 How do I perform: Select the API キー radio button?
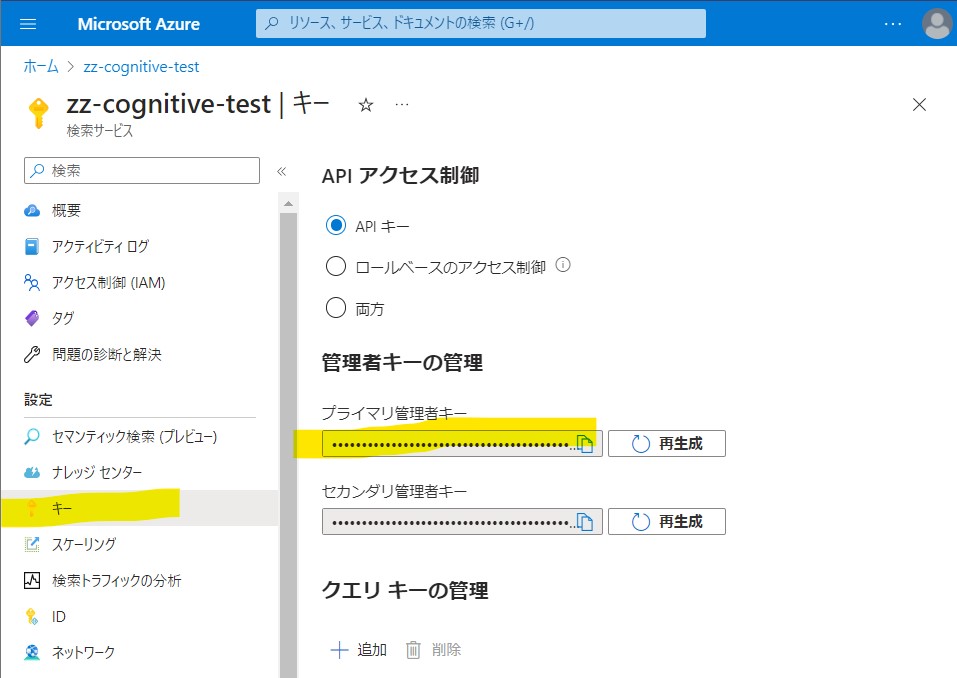coord(336,225)
